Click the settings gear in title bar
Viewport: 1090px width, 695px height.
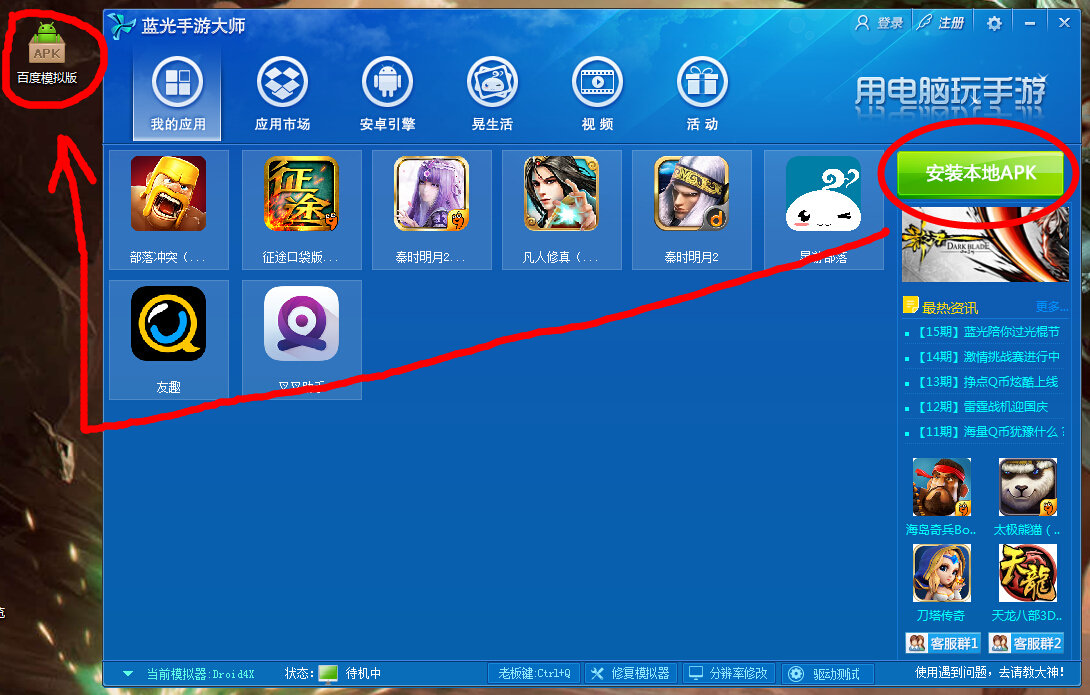[993, 23]
